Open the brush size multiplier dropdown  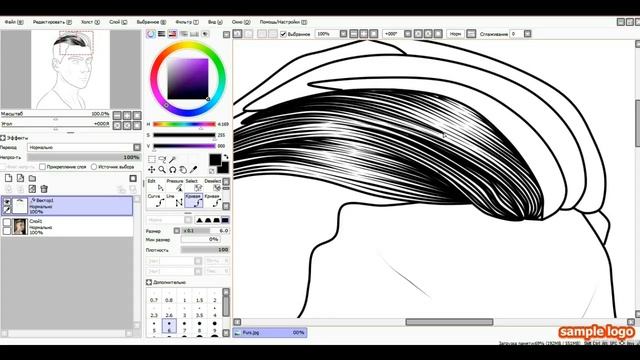(177, 231)
